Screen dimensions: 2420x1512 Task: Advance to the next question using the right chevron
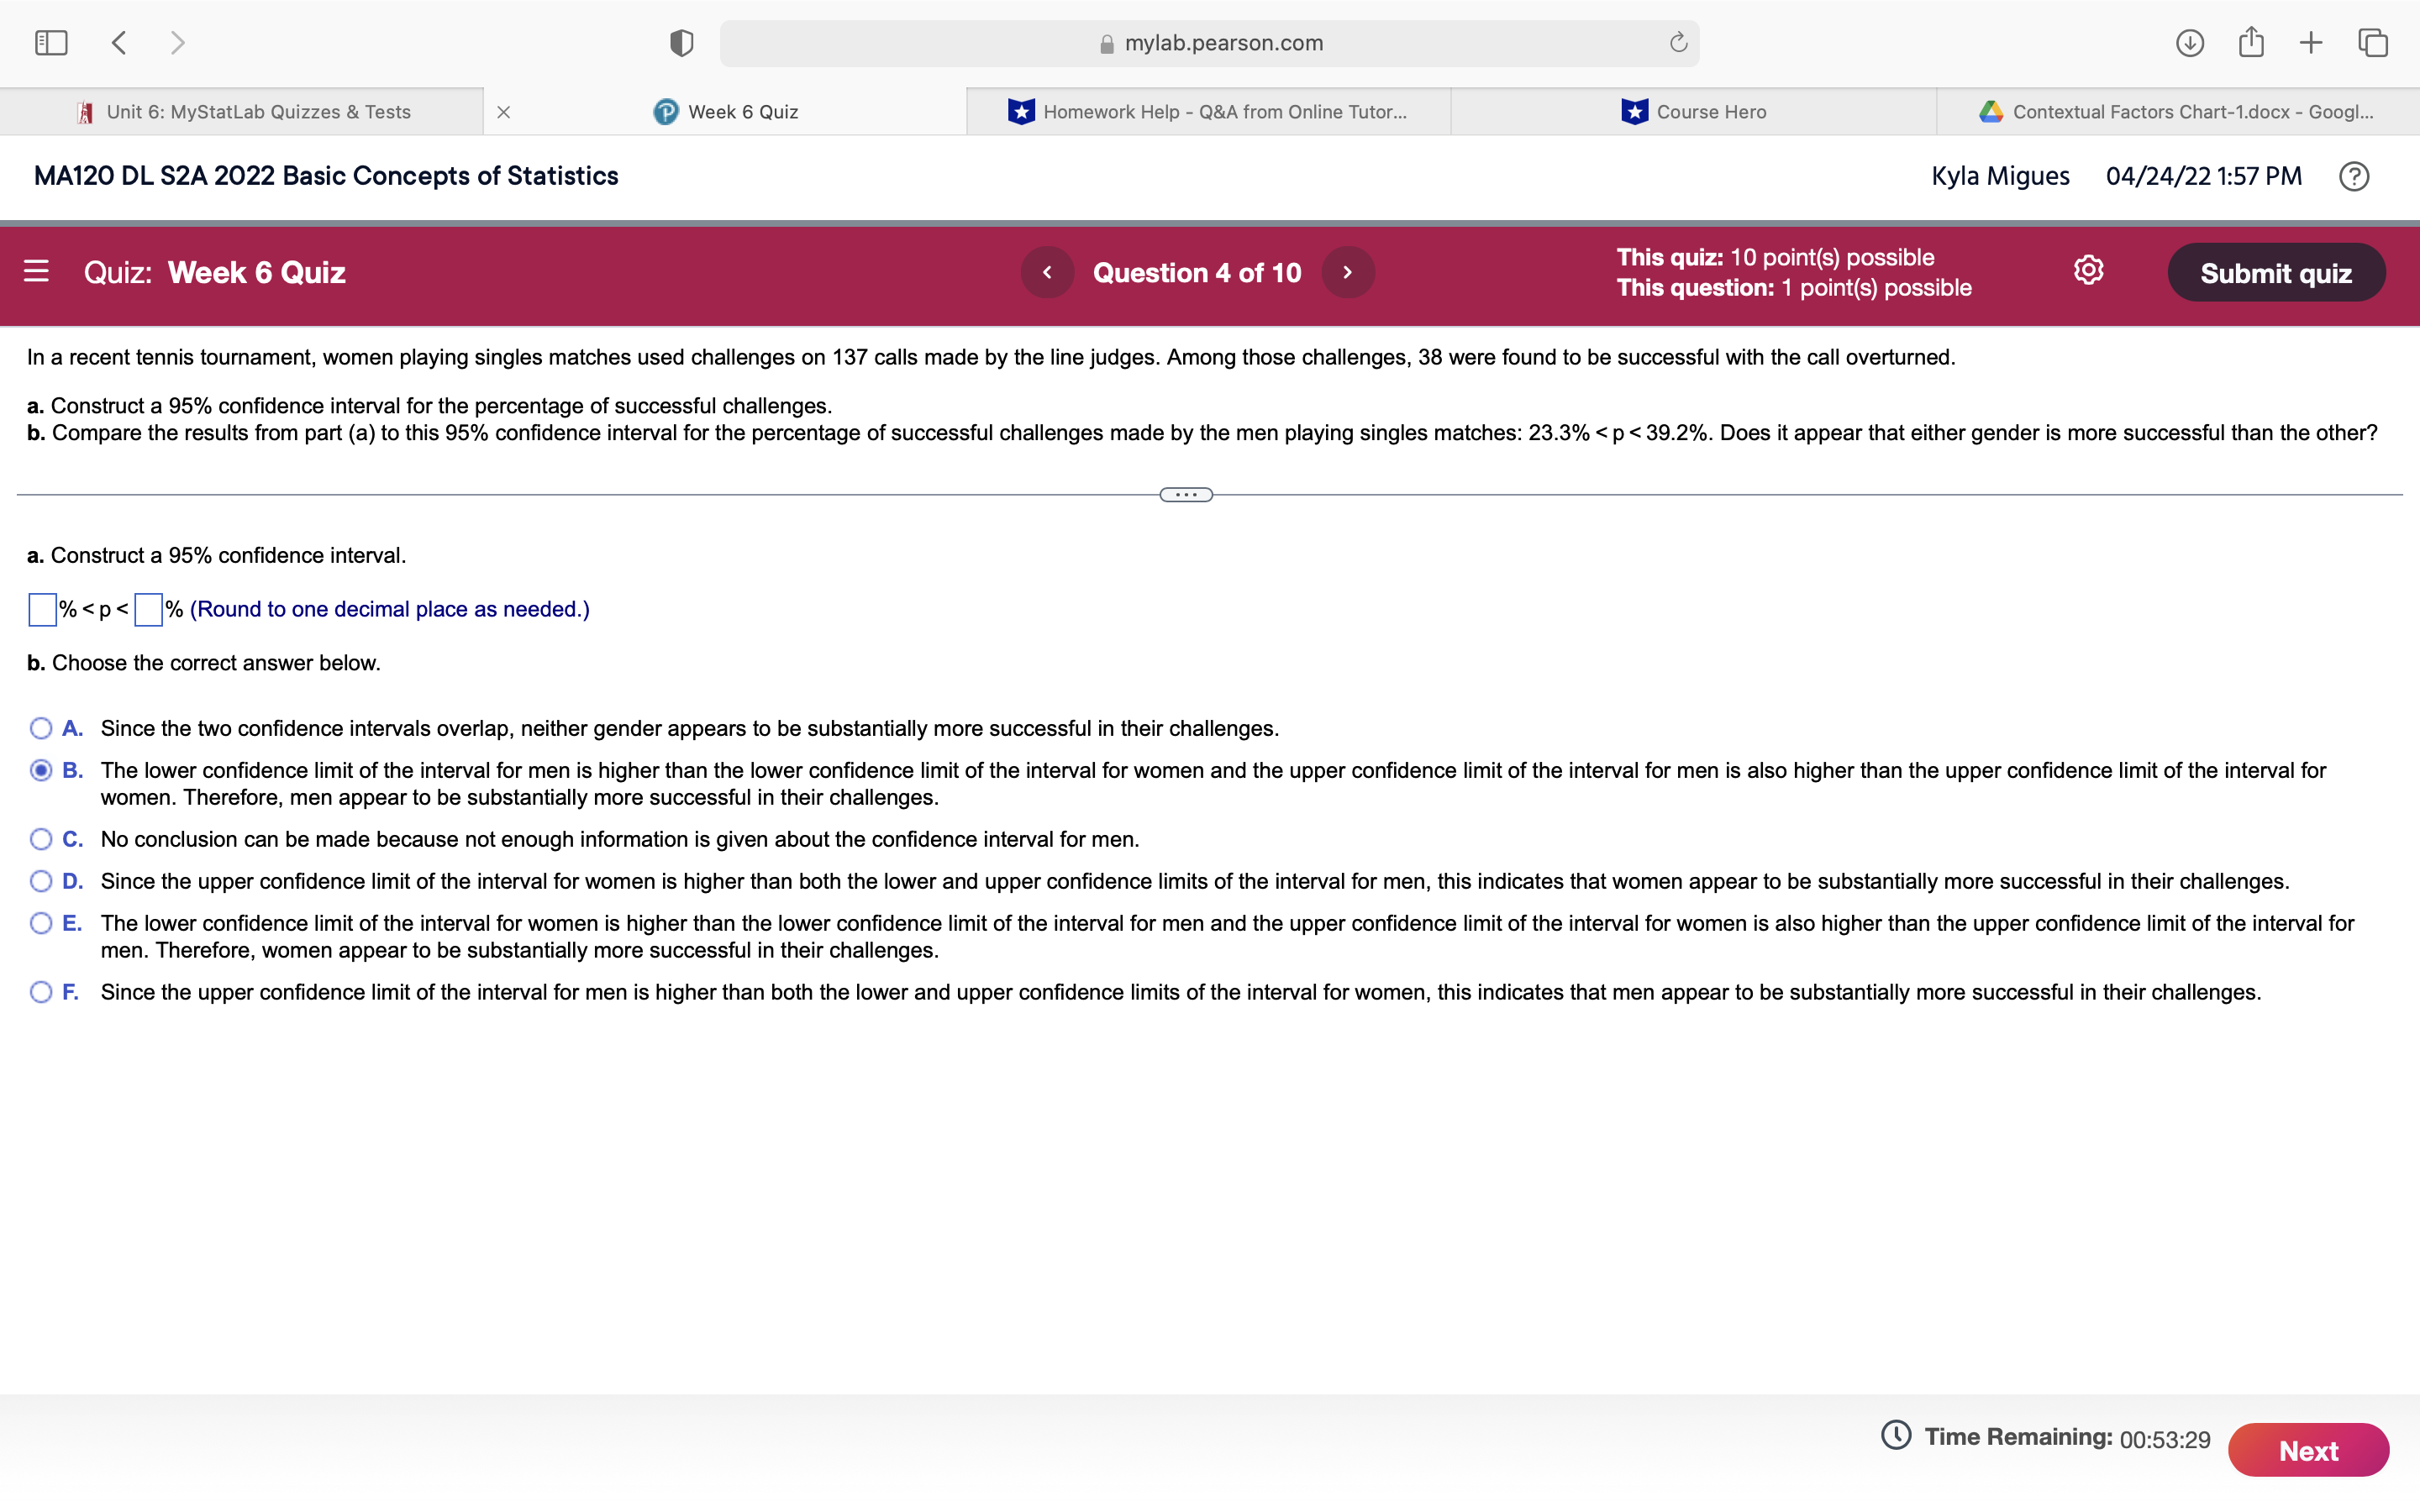(x=1347, y=271)
